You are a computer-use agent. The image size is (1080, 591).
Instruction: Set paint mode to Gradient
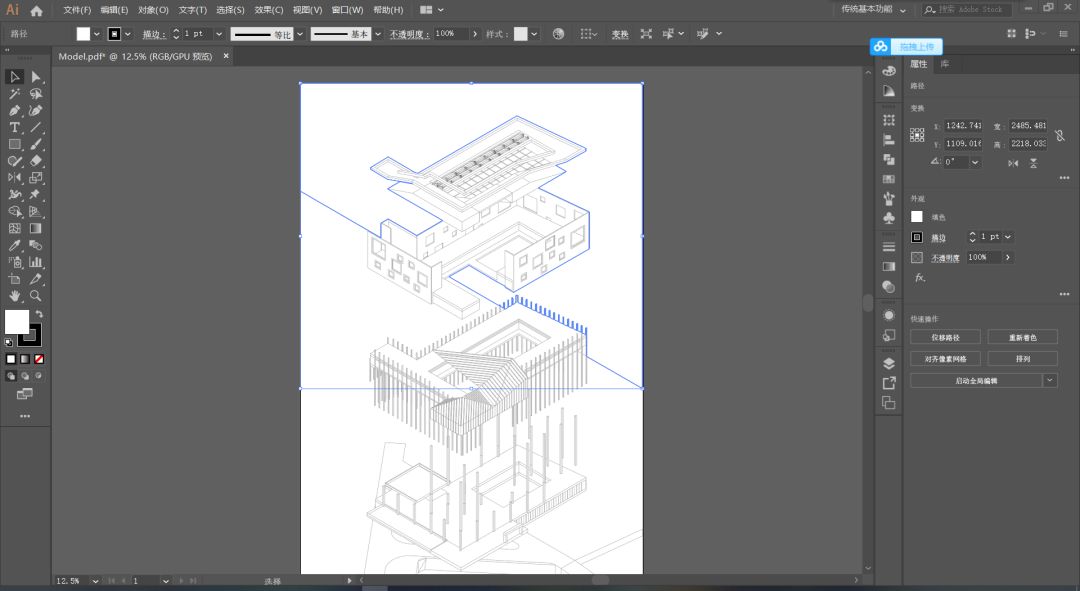(x=25, y=359)
